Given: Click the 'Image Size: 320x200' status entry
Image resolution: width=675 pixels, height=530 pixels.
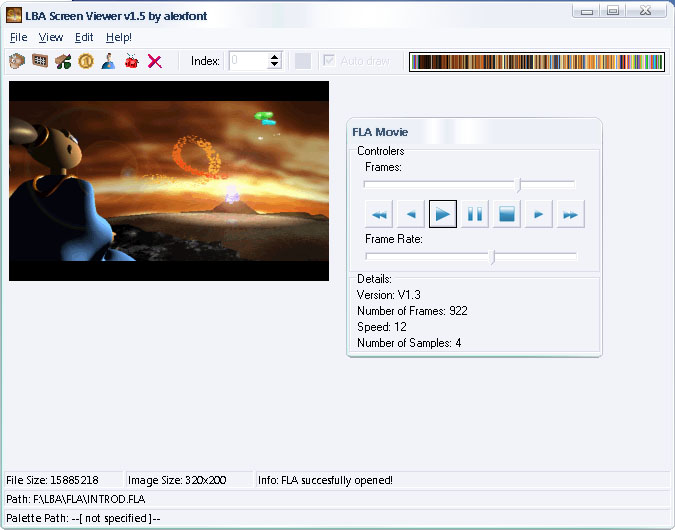Looking at the screenshot, I should click(189, 480).
